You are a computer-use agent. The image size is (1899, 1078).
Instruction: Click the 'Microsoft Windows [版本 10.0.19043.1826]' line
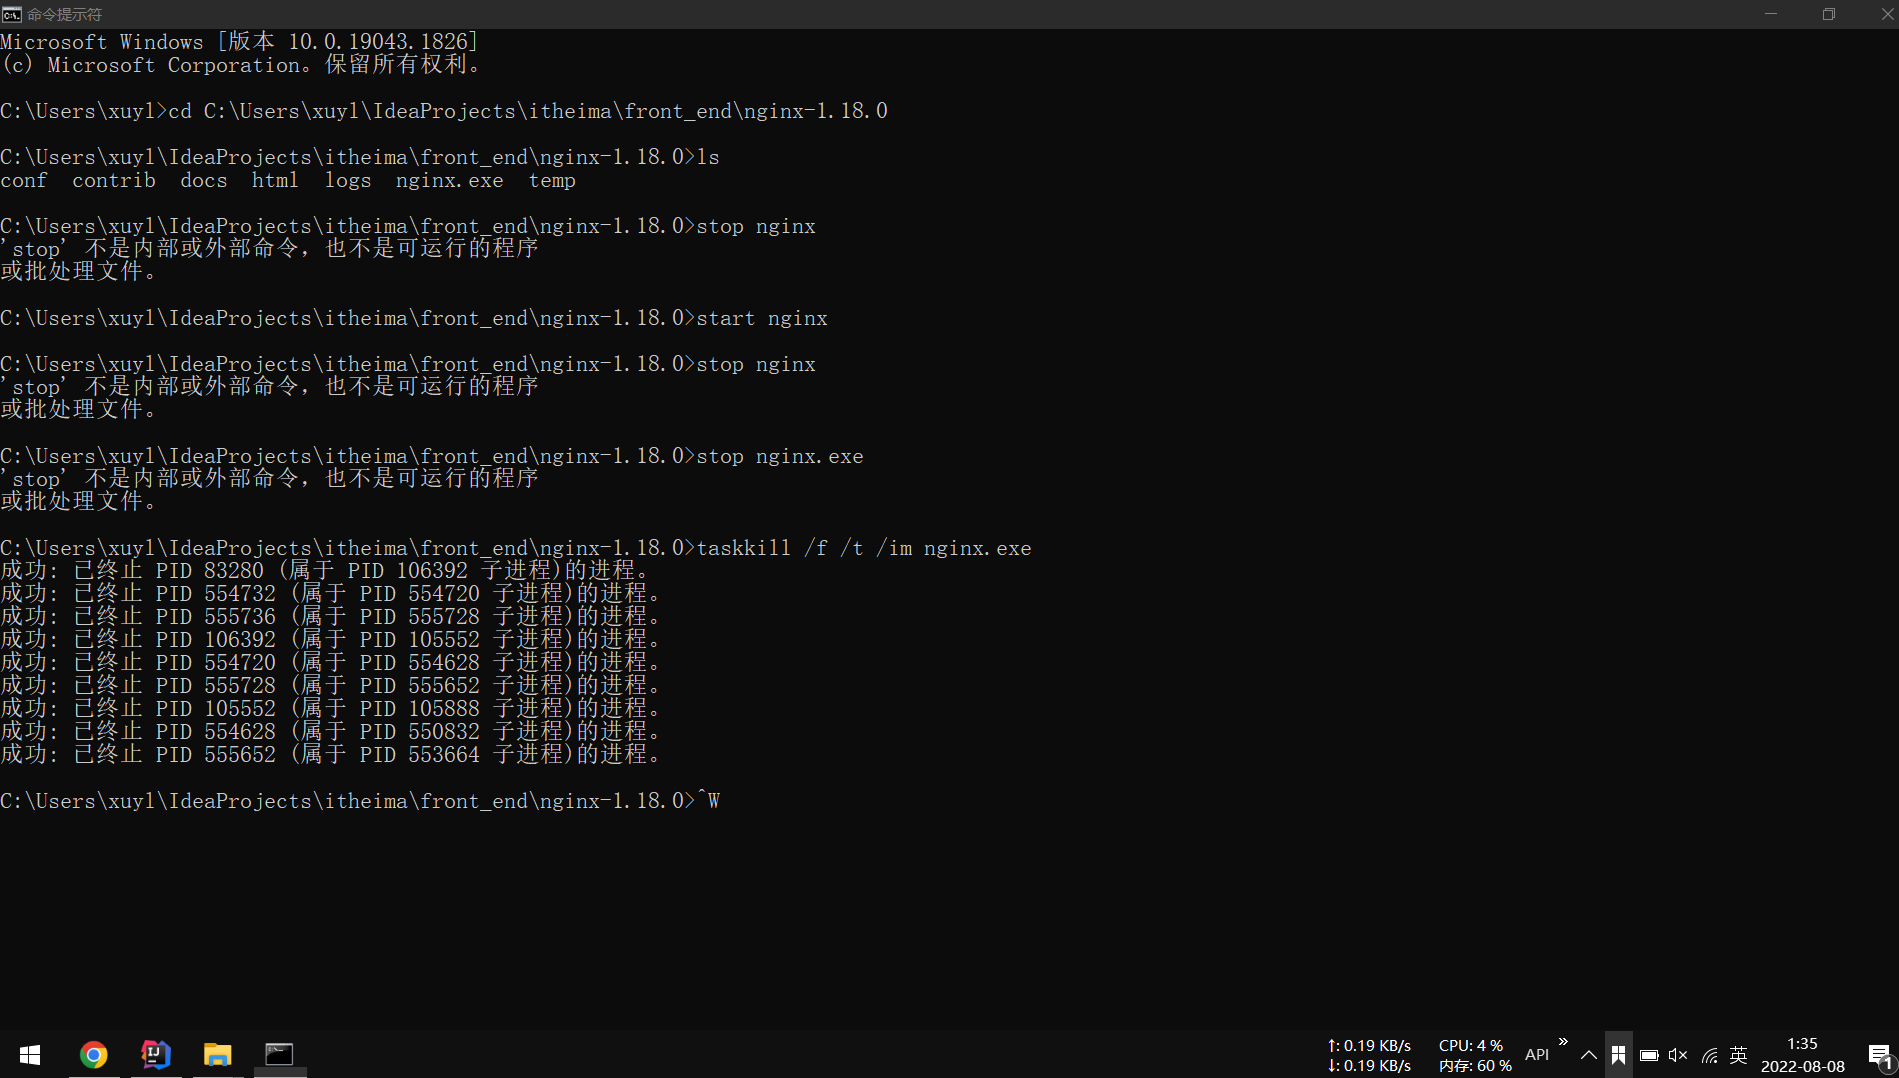[240, 41]
